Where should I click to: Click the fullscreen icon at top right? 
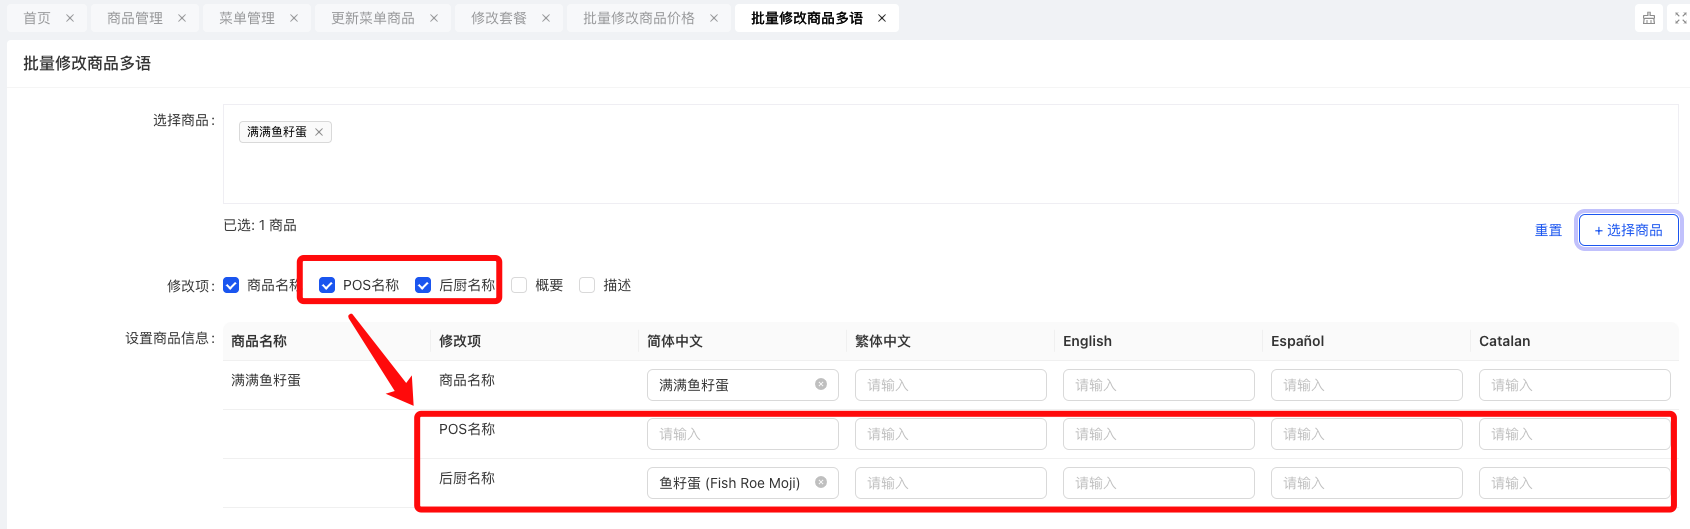coord(1680,18)
